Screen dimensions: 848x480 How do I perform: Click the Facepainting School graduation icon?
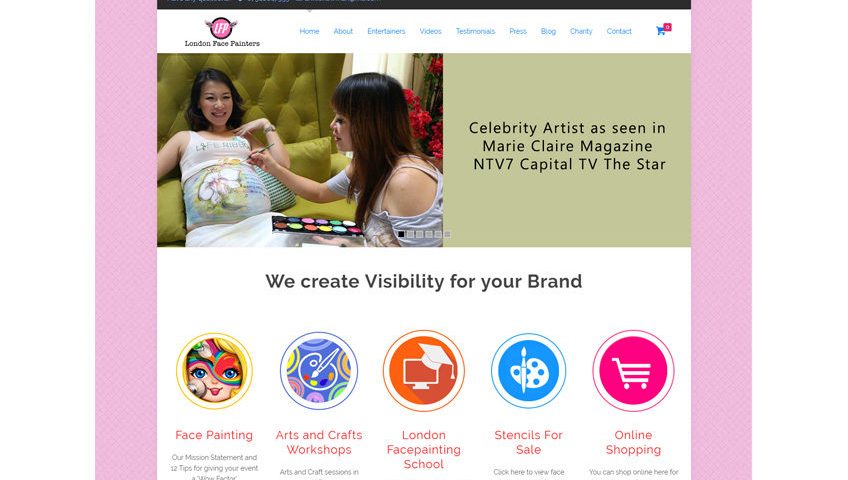(423, 371)
